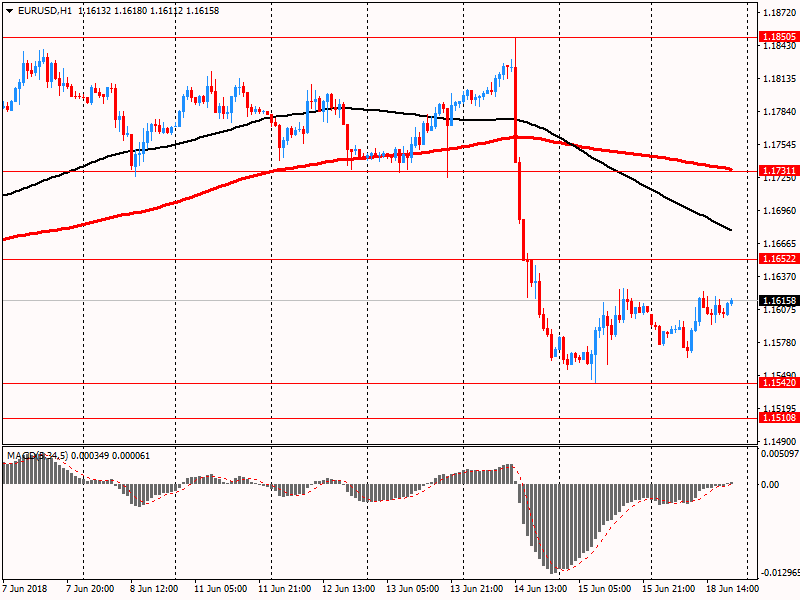Click the 7 Jun 20:00 time label

(x=90, y=589)
